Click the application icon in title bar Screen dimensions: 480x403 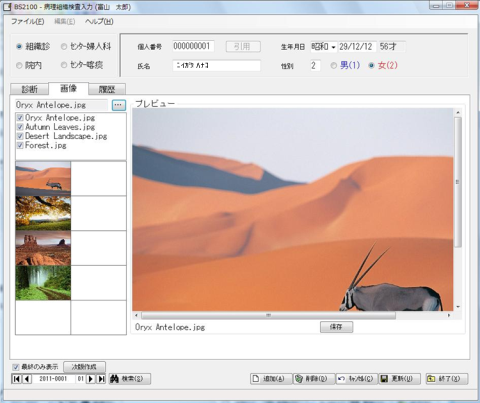pyautogui.click(x=7, y=7)
